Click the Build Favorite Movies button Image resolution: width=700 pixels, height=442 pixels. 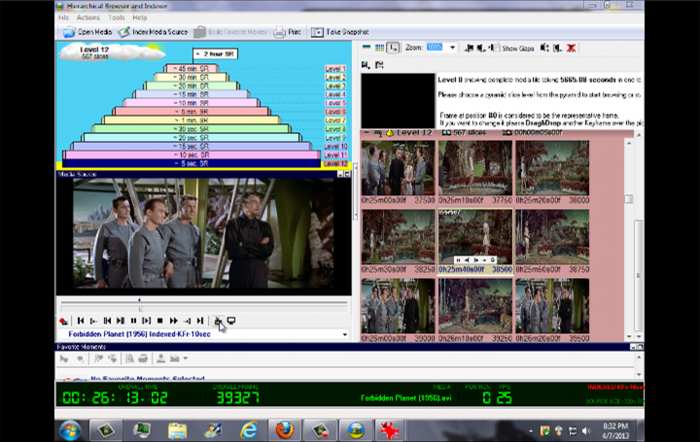coord(231,32)
